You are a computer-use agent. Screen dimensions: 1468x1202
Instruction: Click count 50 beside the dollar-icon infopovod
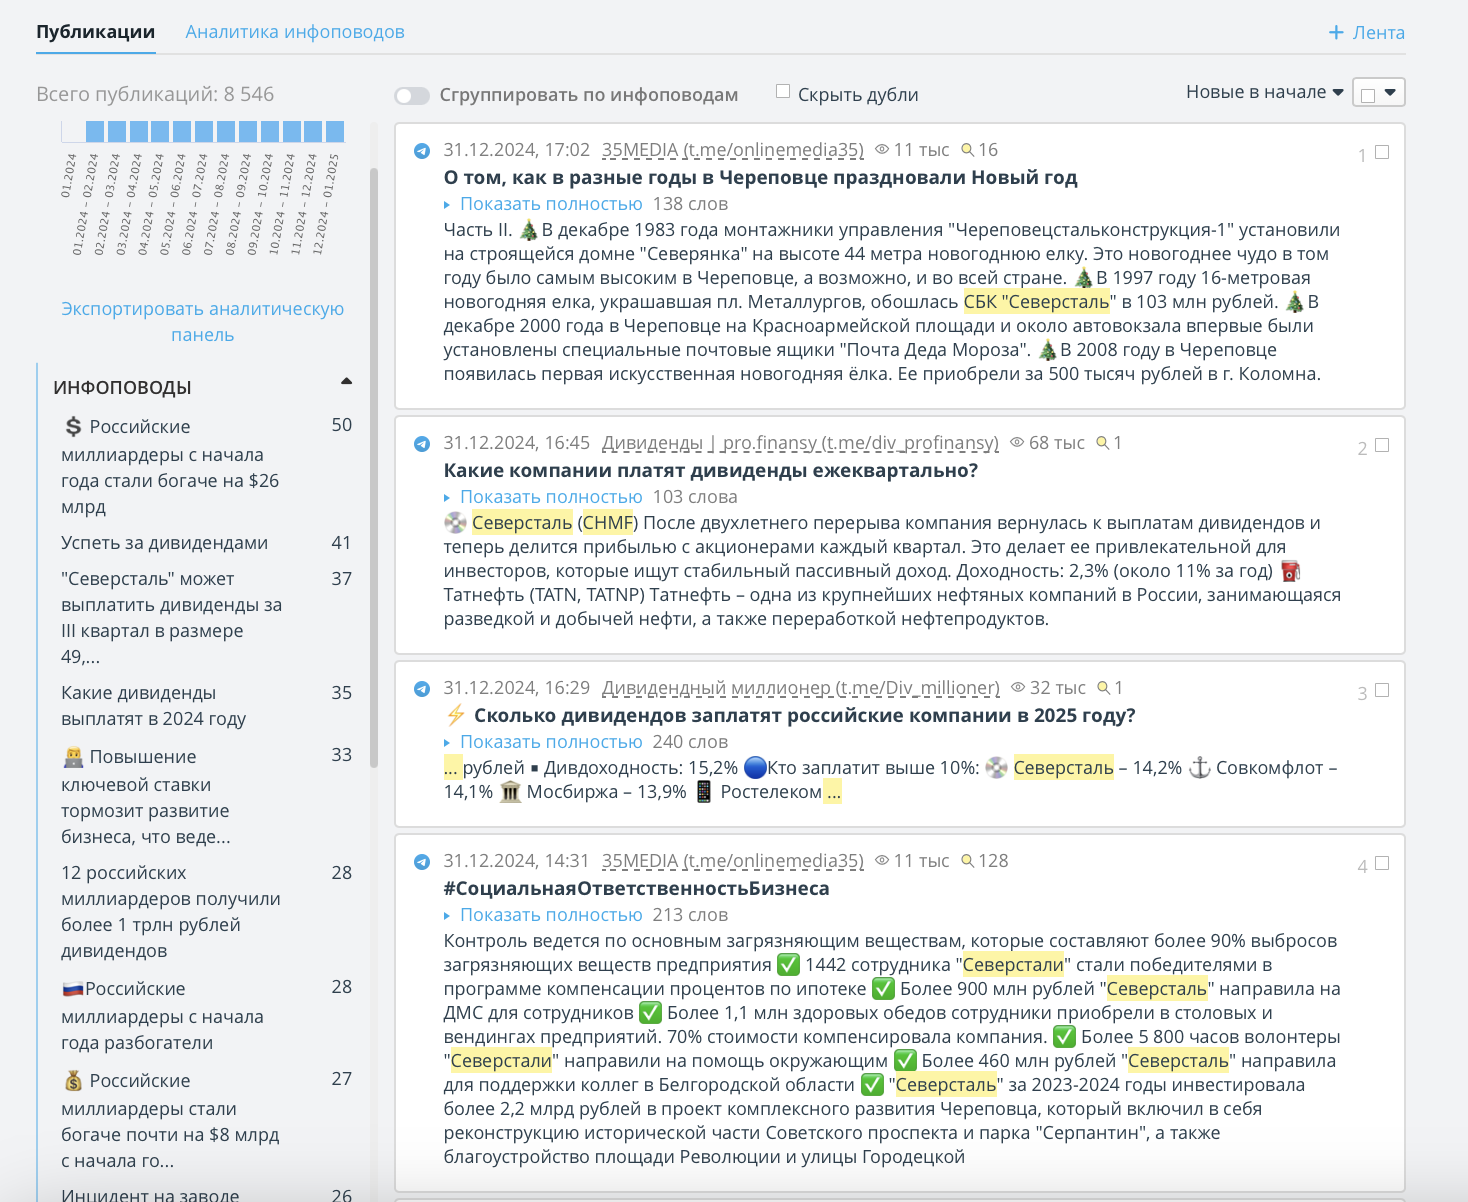coord(342,425)
